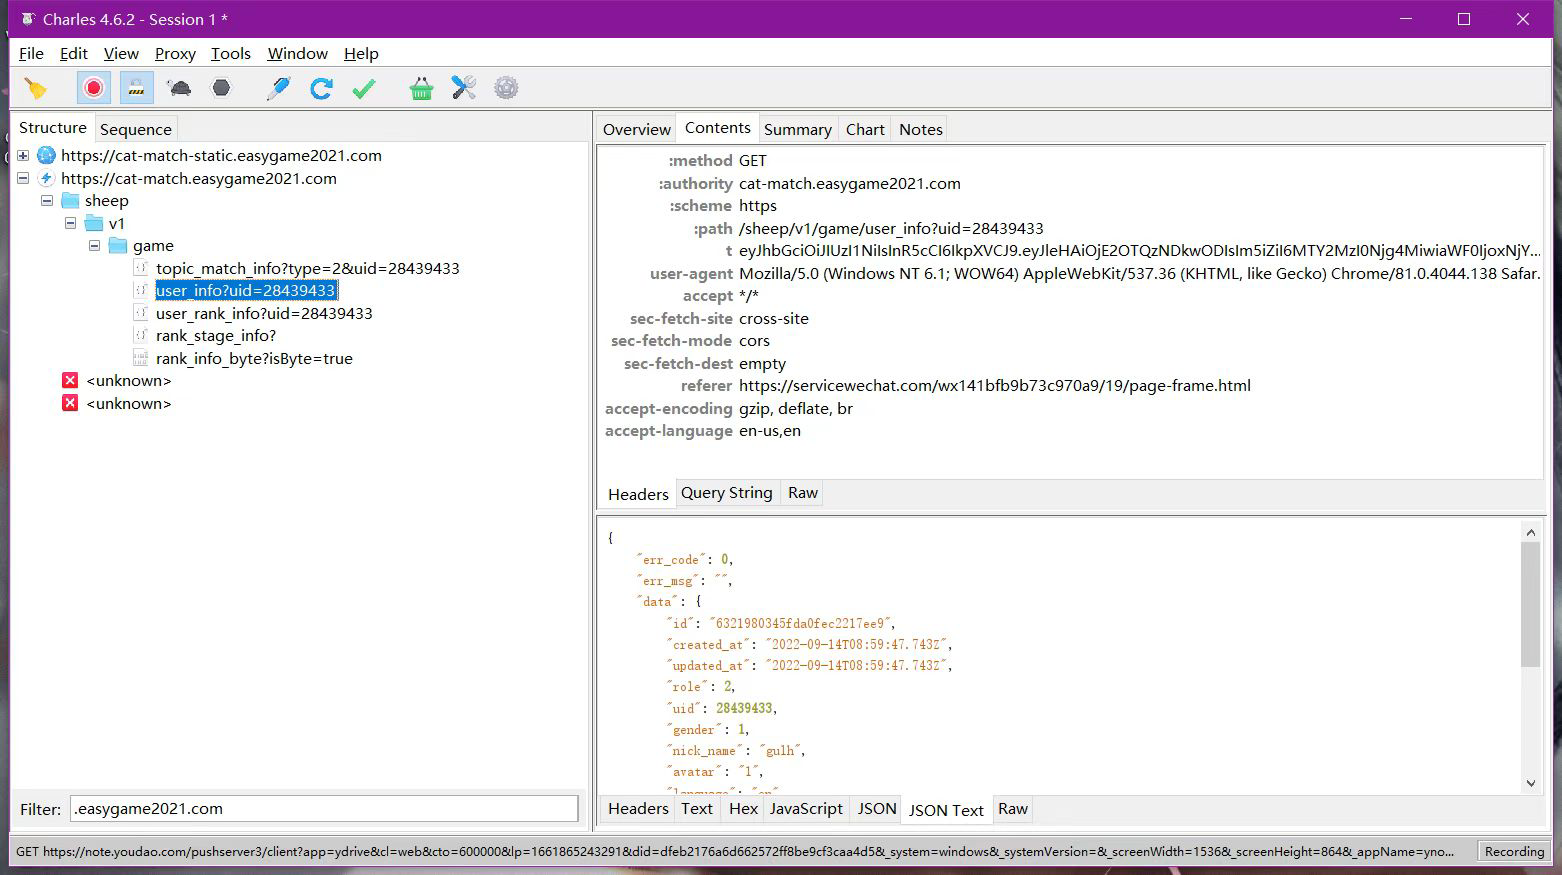
Task: Click the second red error unknown icon
Action: [70, 404]
